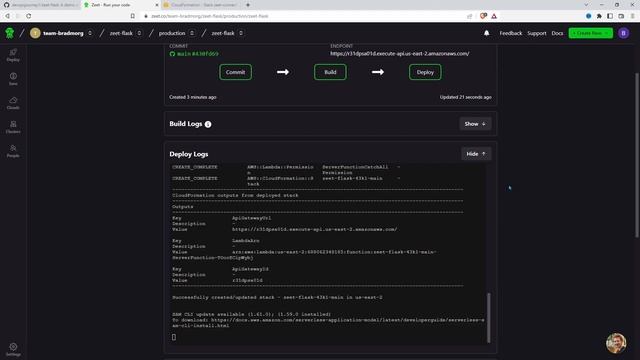Click the Commit pipeline step
The image size is (640, 360).
pos(236,72)
